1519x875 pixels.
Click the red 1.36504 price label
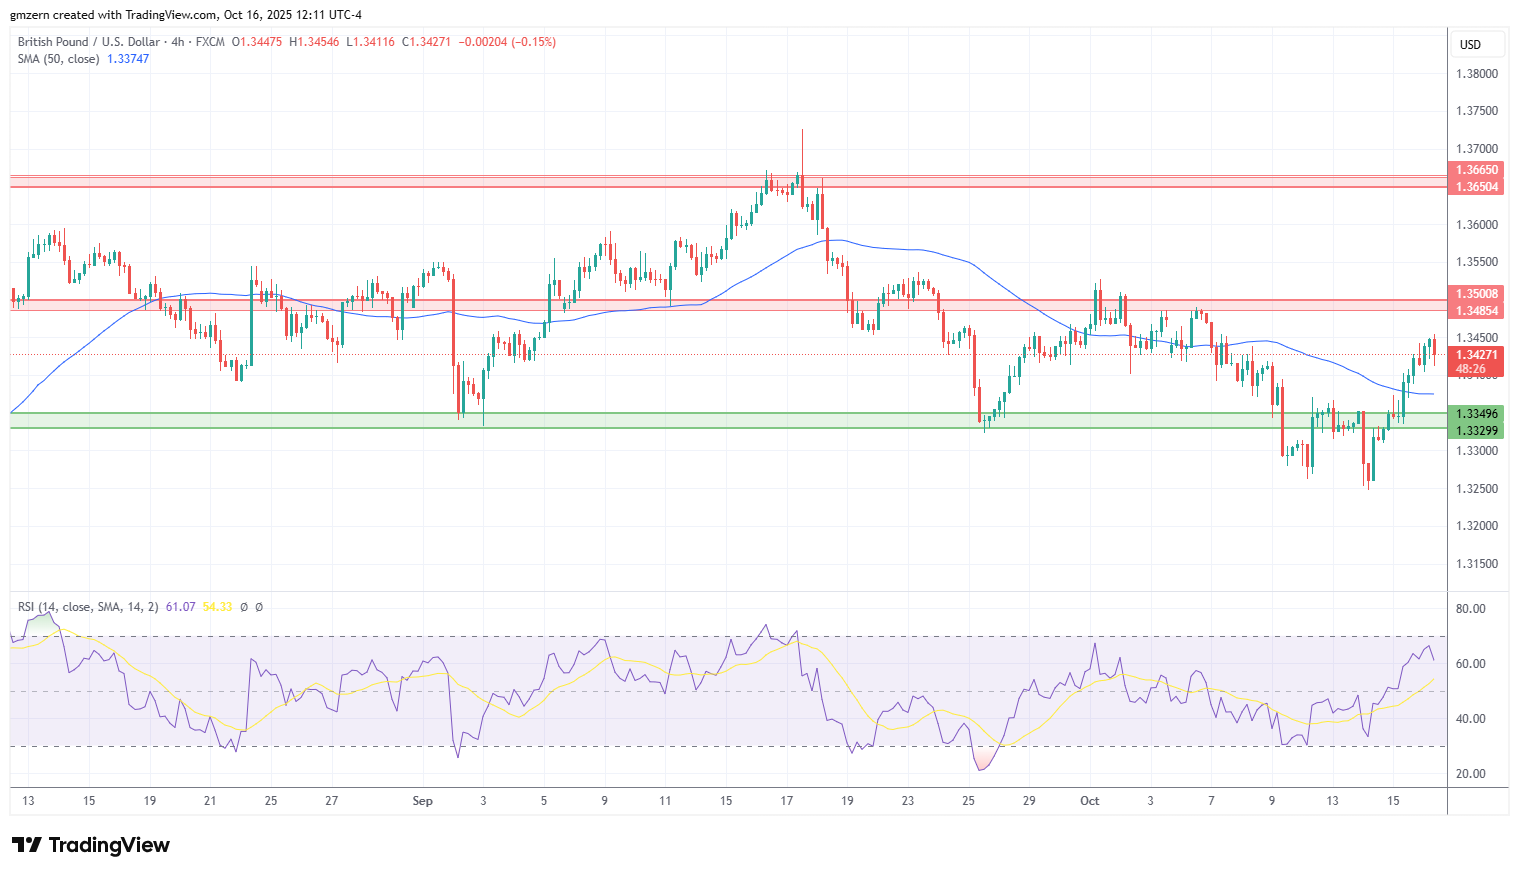(x=1476, y=187)
